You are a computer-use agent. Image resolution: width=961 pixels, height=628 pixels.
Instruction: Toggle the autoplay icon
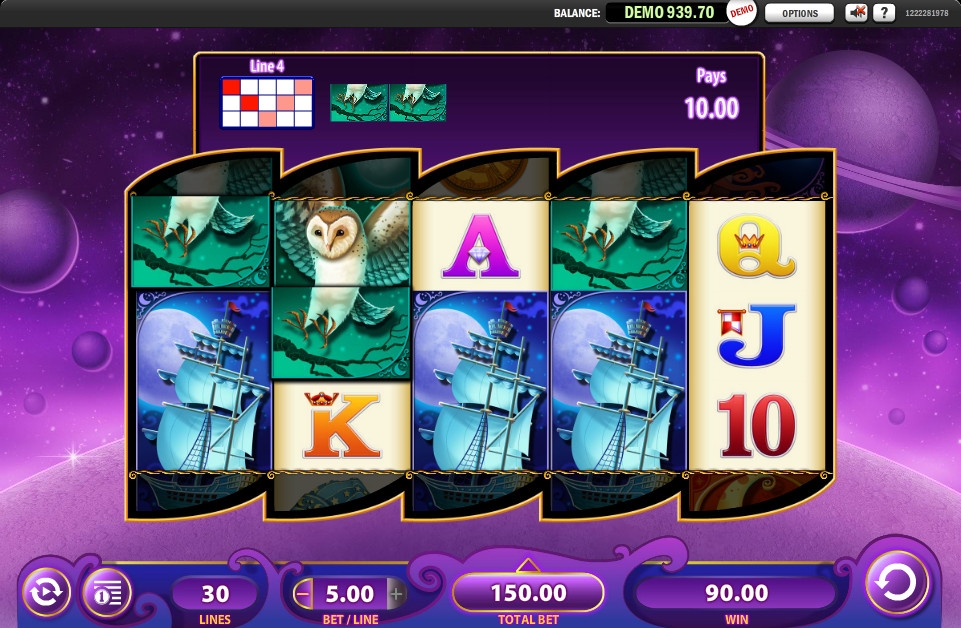[47, 592]
